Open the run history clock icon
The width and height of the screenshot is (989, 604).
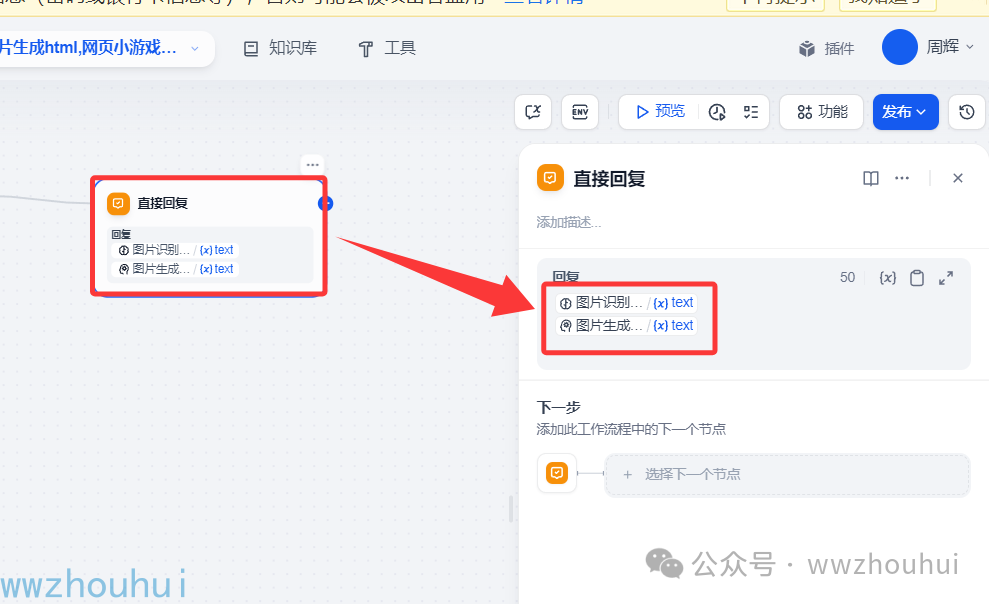click(x=717, y=112)
